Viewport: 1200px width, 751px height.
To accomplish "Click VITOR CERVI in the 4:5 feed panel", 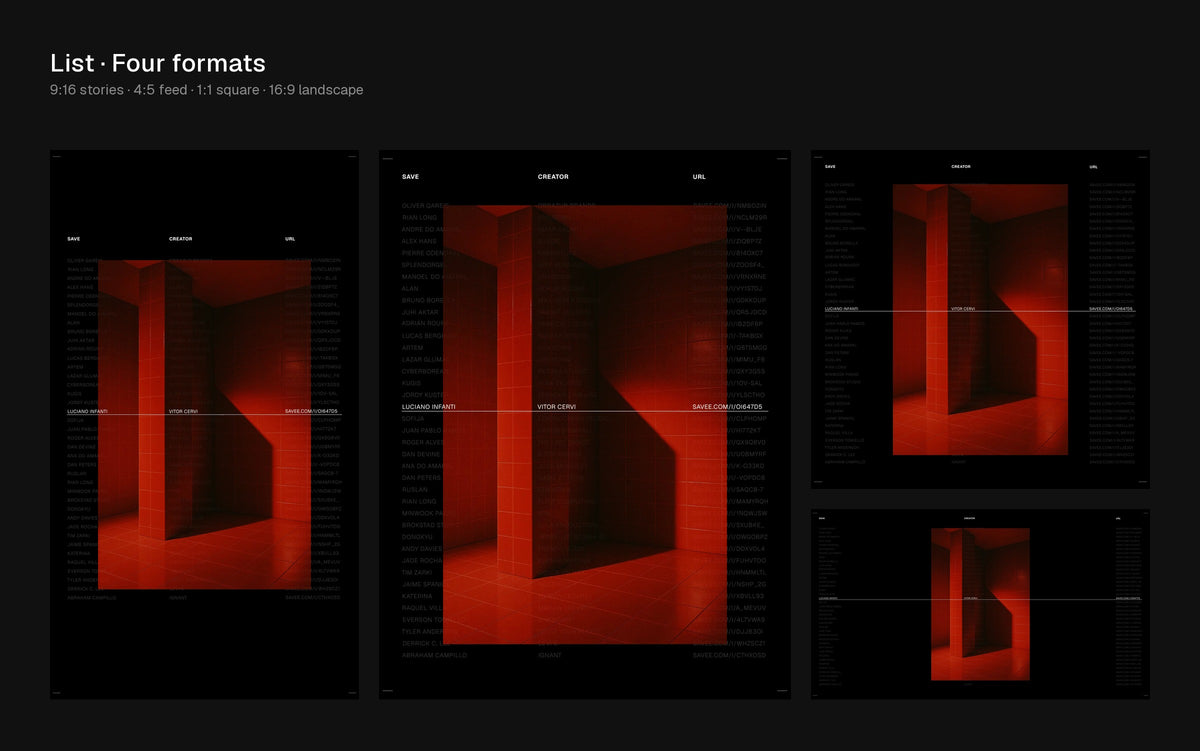I will point(556,407).
